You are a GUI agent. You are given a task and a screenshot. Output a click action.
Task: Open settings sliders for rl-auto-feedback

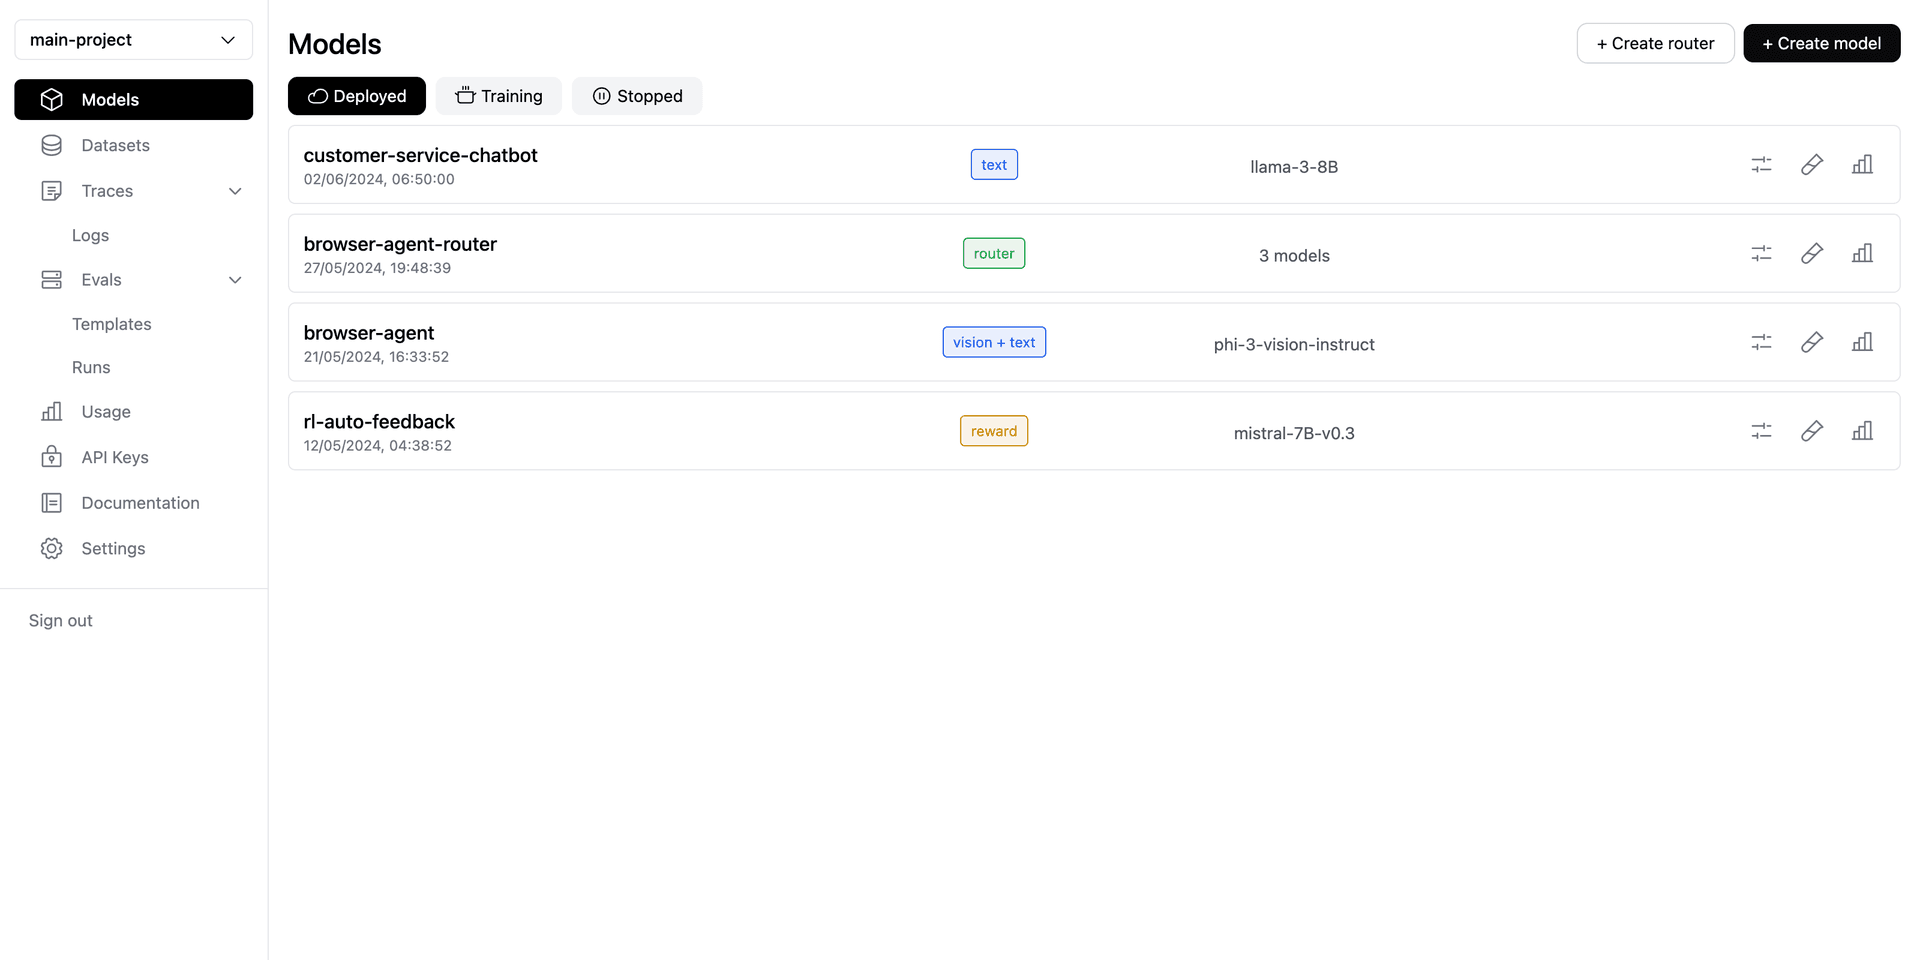1761,431
